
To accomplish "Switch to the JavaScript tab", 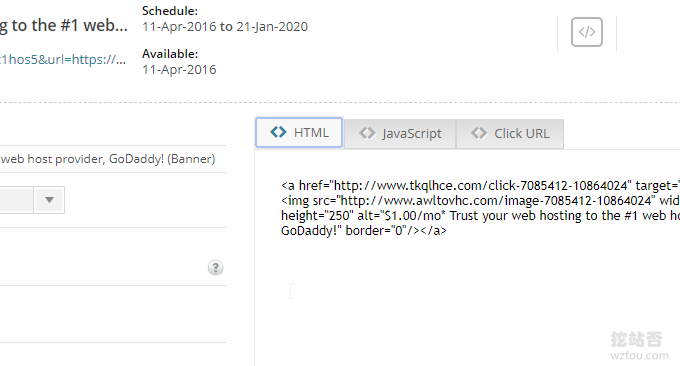I will tap(400, 134).
